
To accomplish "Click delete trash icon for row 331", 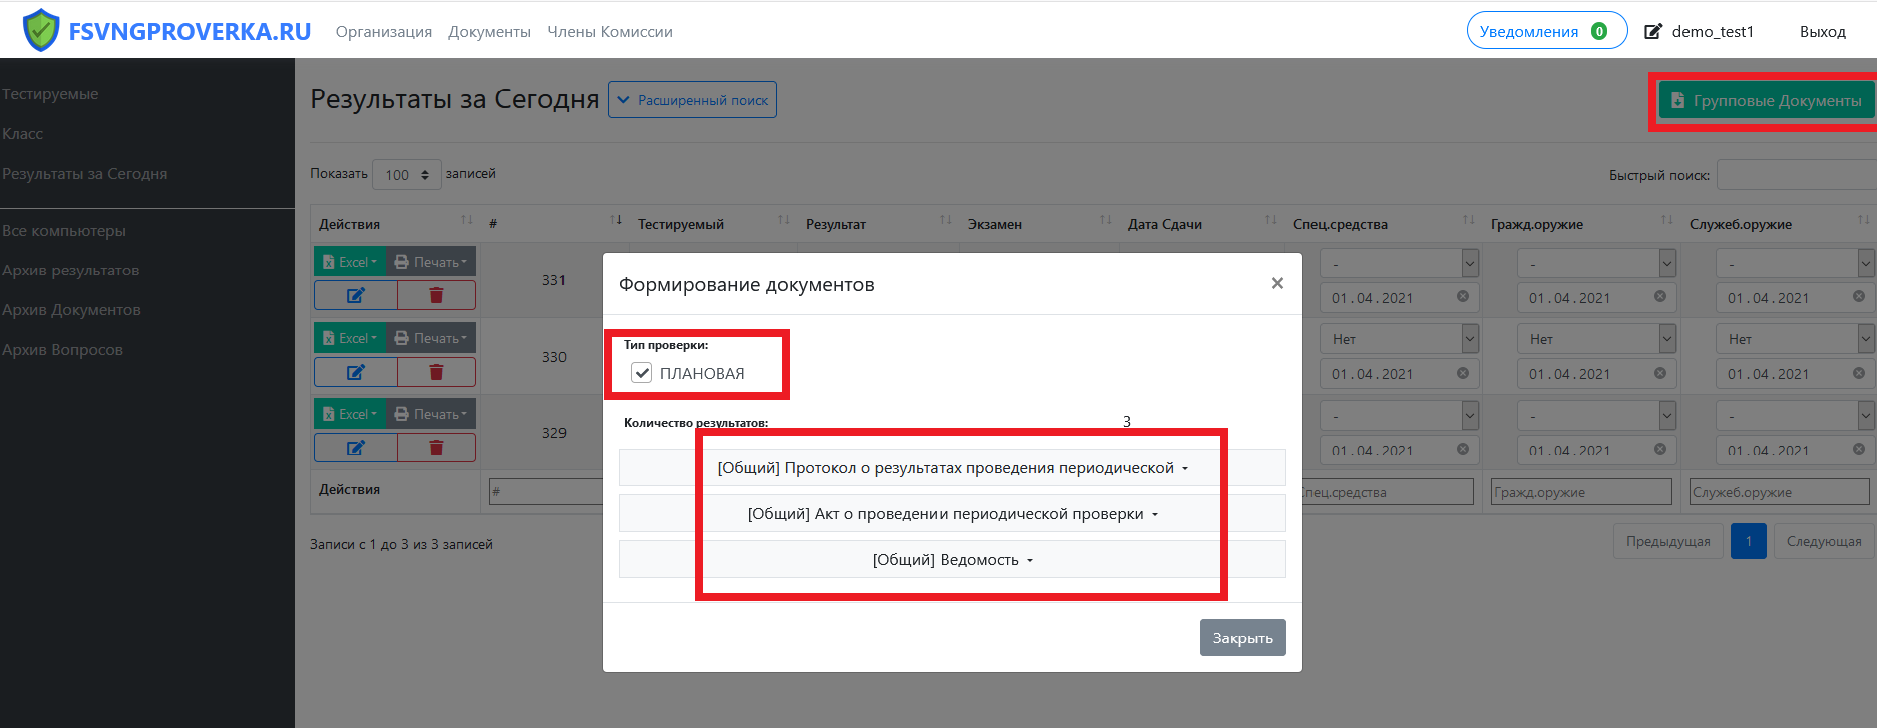I will (x=436, y=295).
